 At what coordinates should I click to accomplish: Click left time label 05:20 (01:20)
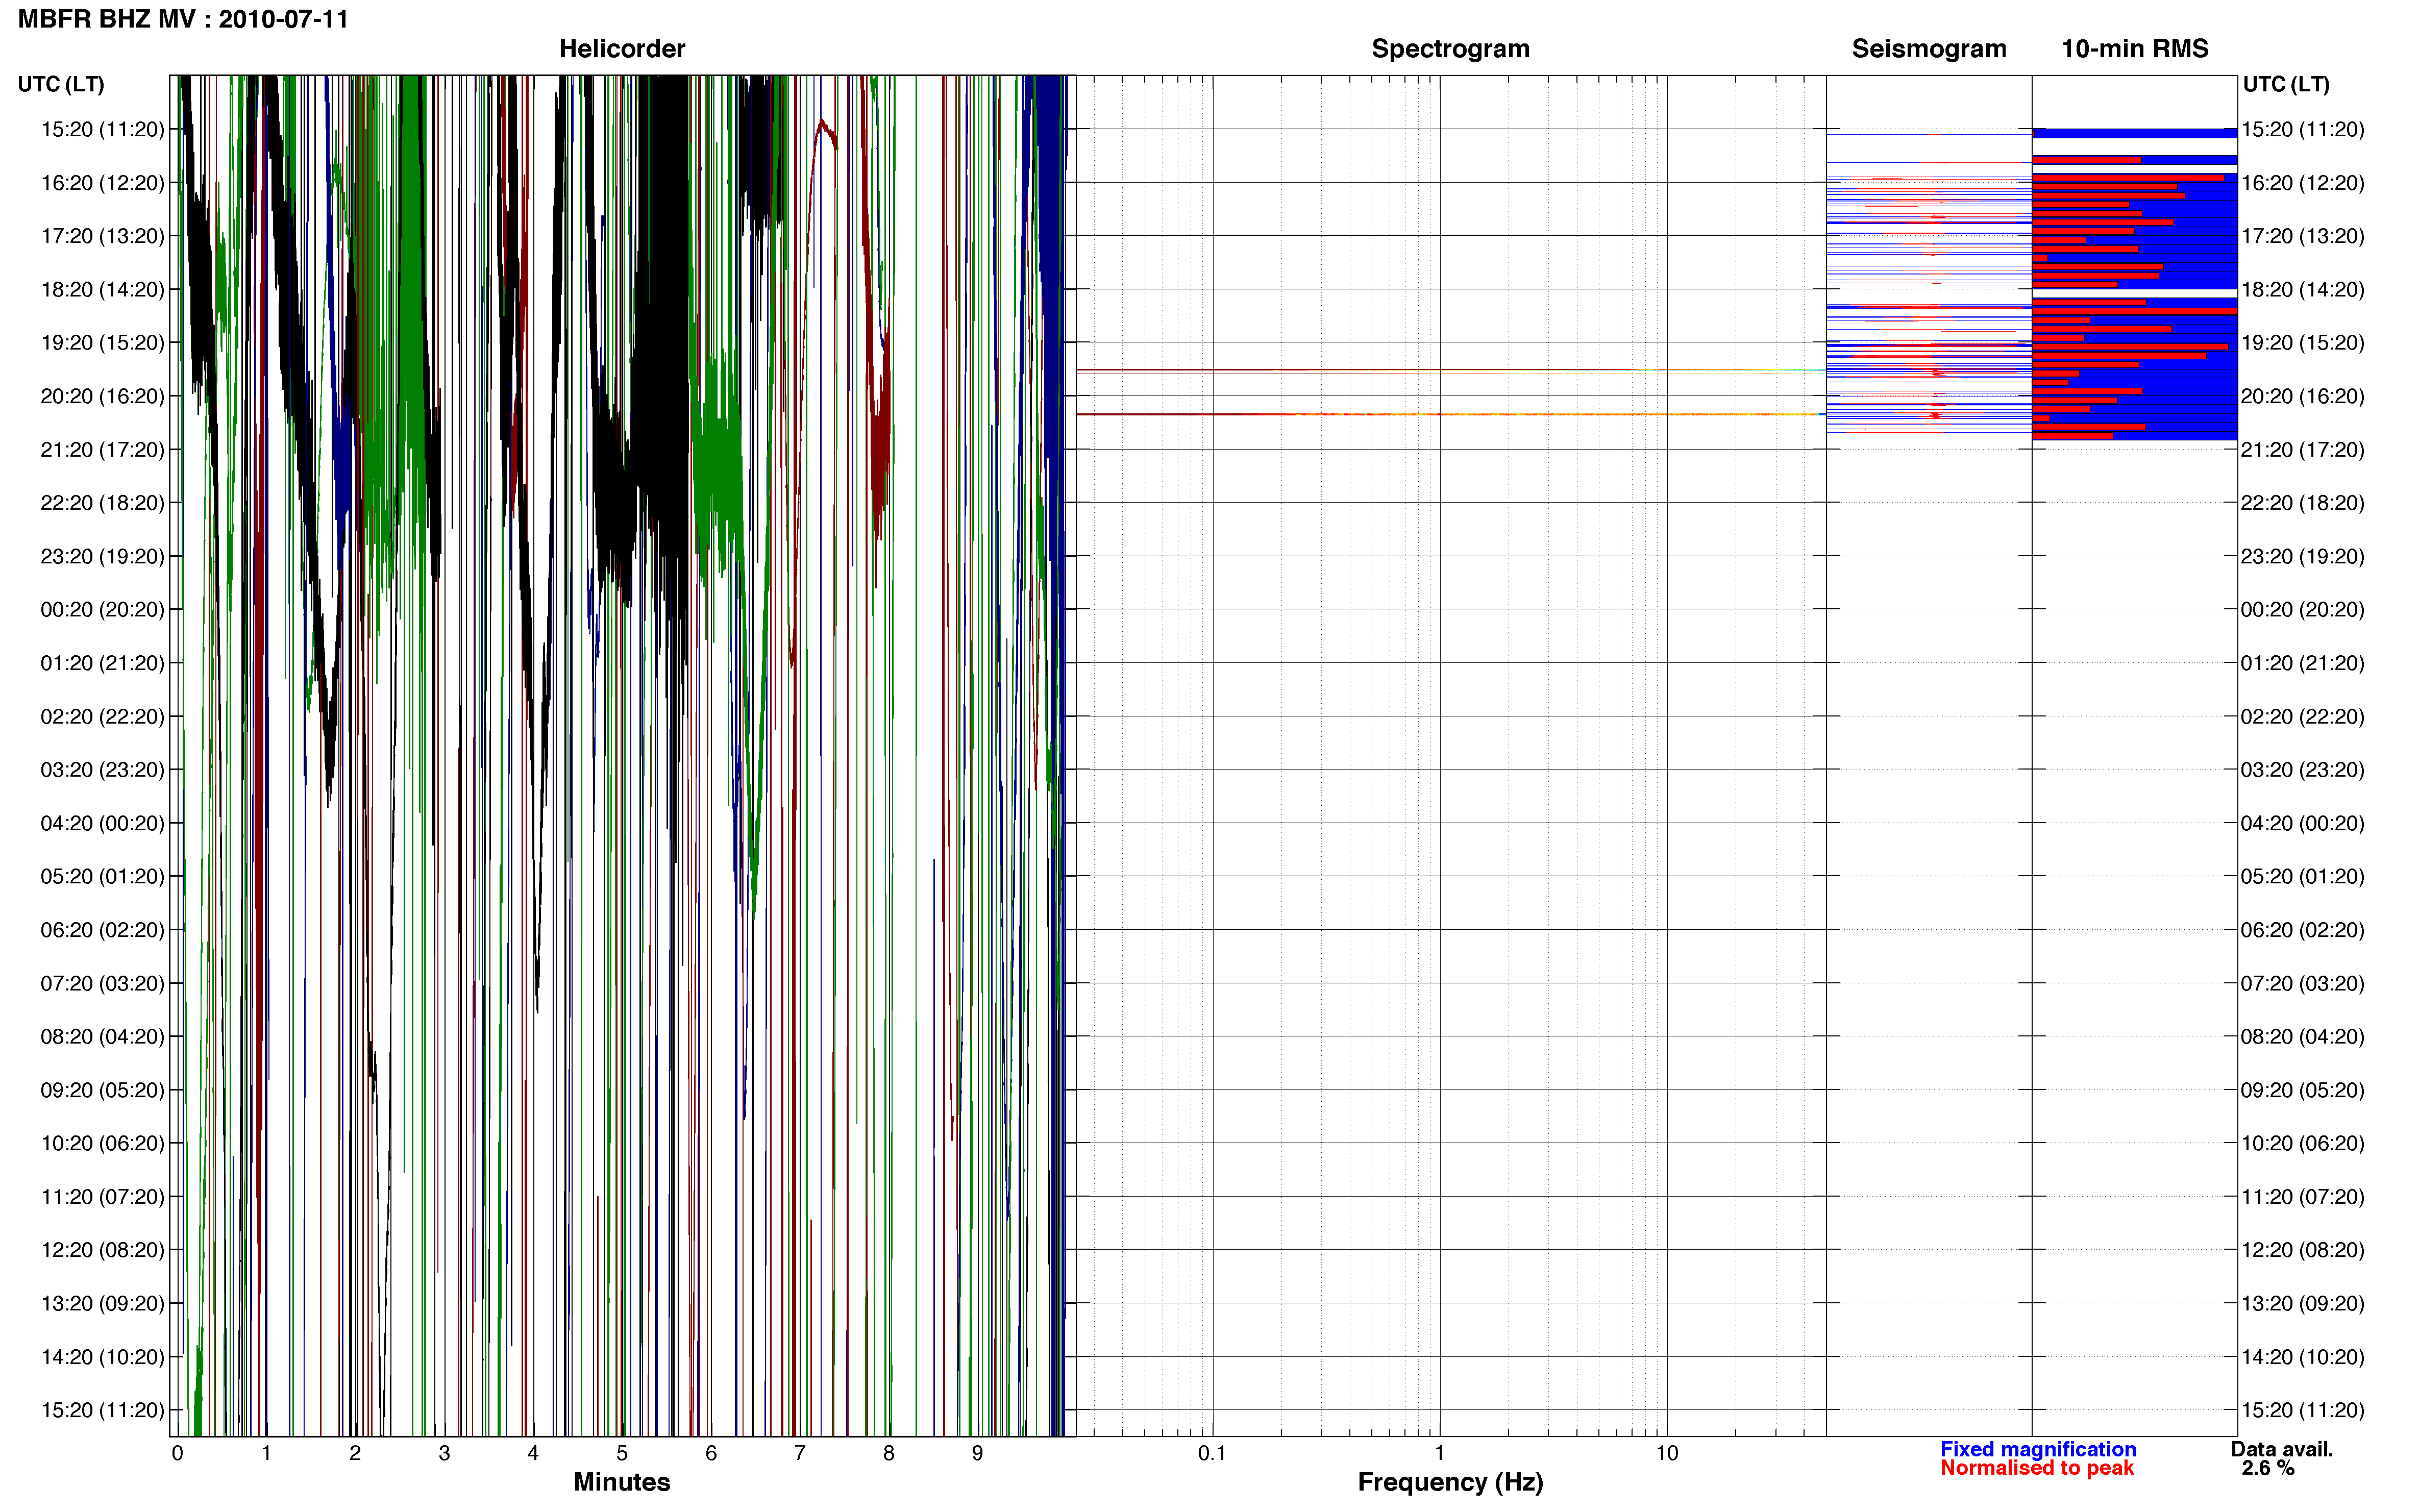click(102, 877)
